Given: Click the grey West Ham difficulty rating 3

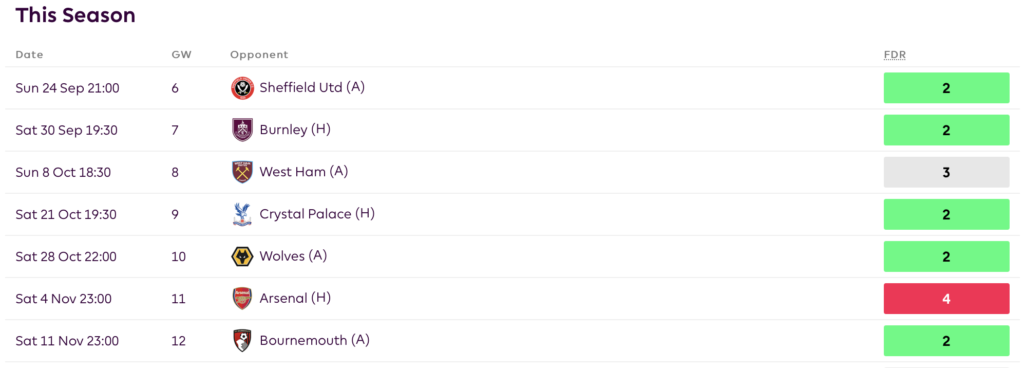Looking at the screenshot, I should pyautogui.click(x=946, y=172).
